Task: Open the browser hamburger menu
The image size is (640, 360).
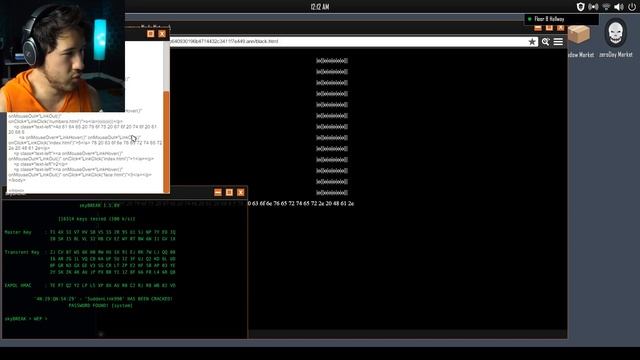Action: click(x=558, y=42)
